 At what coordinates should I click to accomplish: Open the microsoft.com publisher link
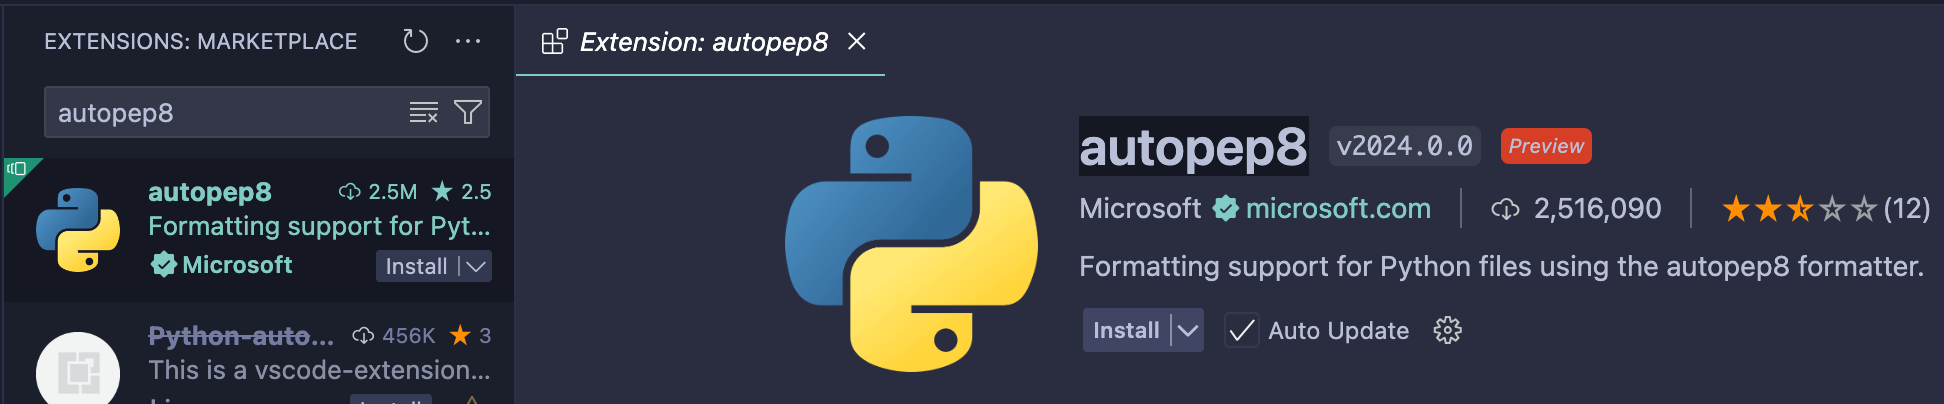1337,209
